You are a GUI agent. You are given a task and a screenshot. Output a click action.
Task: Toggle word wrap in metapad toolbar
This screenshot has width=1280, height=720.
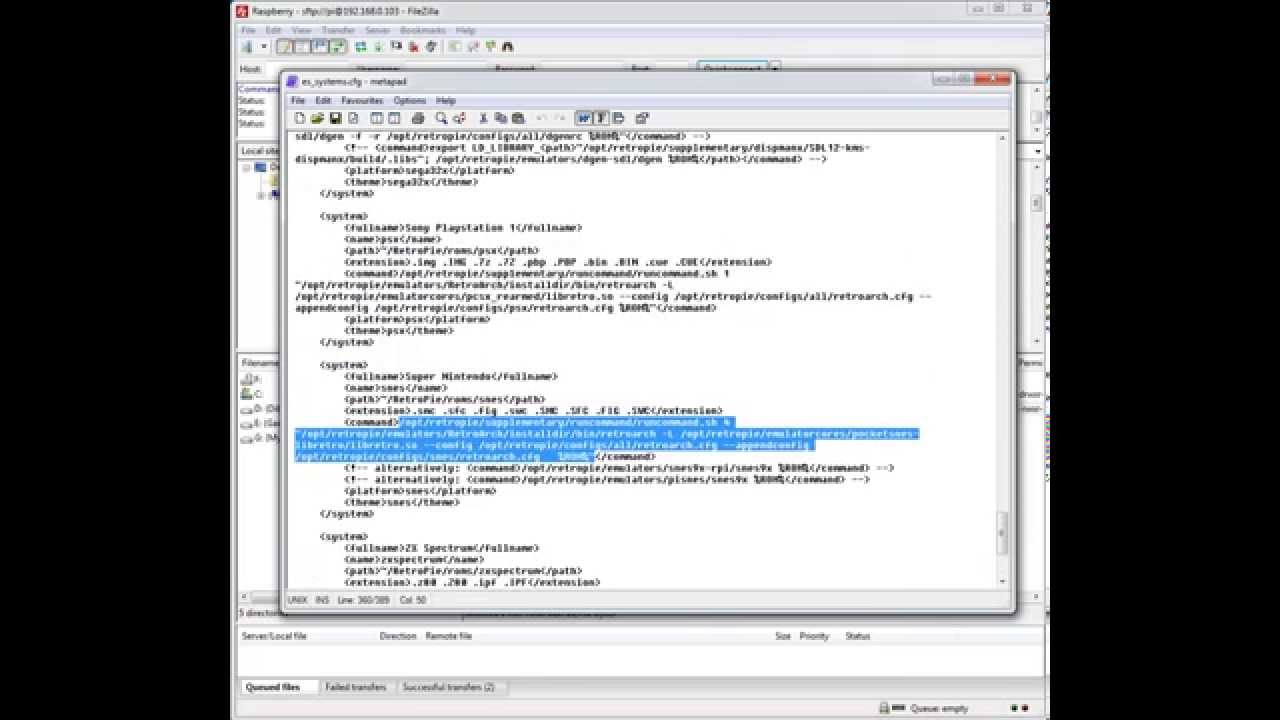pos(584,118)
